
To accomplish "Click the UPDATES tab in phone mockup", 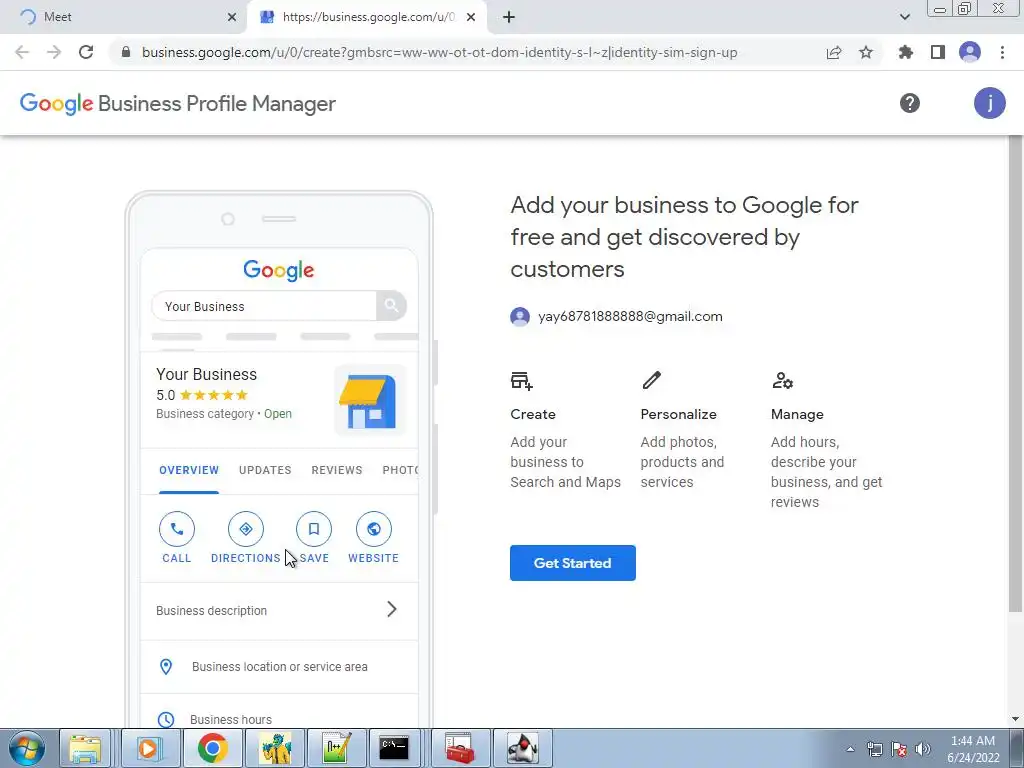I will (x=265, y=470).
